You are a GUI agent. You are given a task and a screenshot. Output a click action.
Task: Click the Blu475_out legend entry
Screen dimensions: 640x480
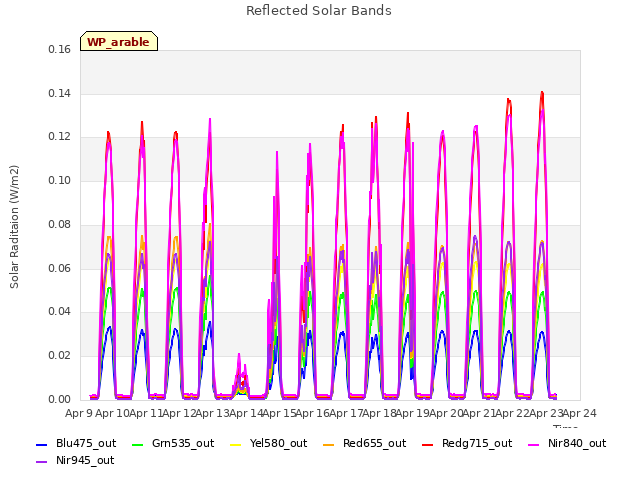click(76, 443)
